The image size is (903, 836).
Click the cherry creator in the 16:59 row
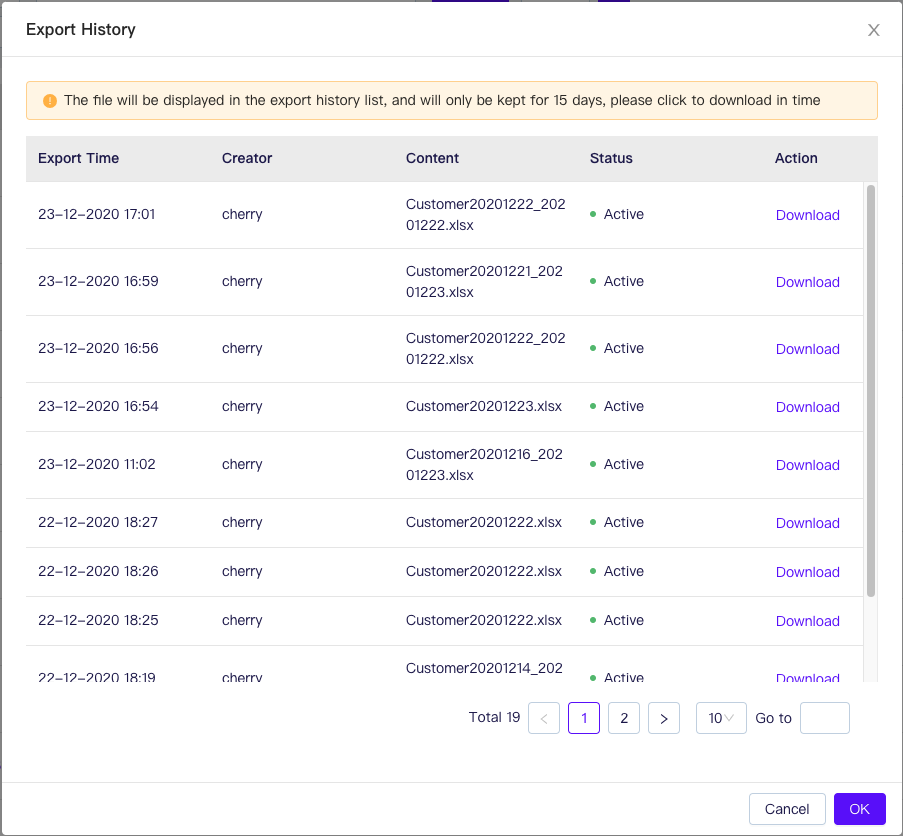point(242,282)
